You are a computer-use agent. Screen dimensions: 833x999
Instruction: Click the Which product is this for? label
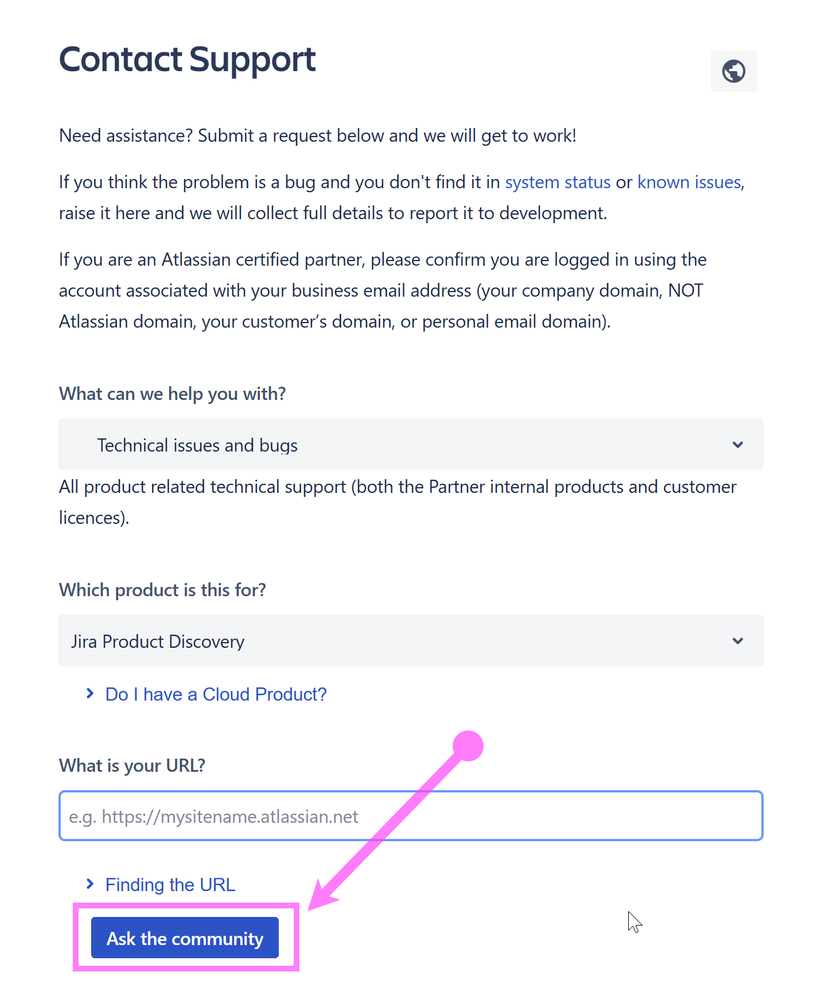(163, 590)
